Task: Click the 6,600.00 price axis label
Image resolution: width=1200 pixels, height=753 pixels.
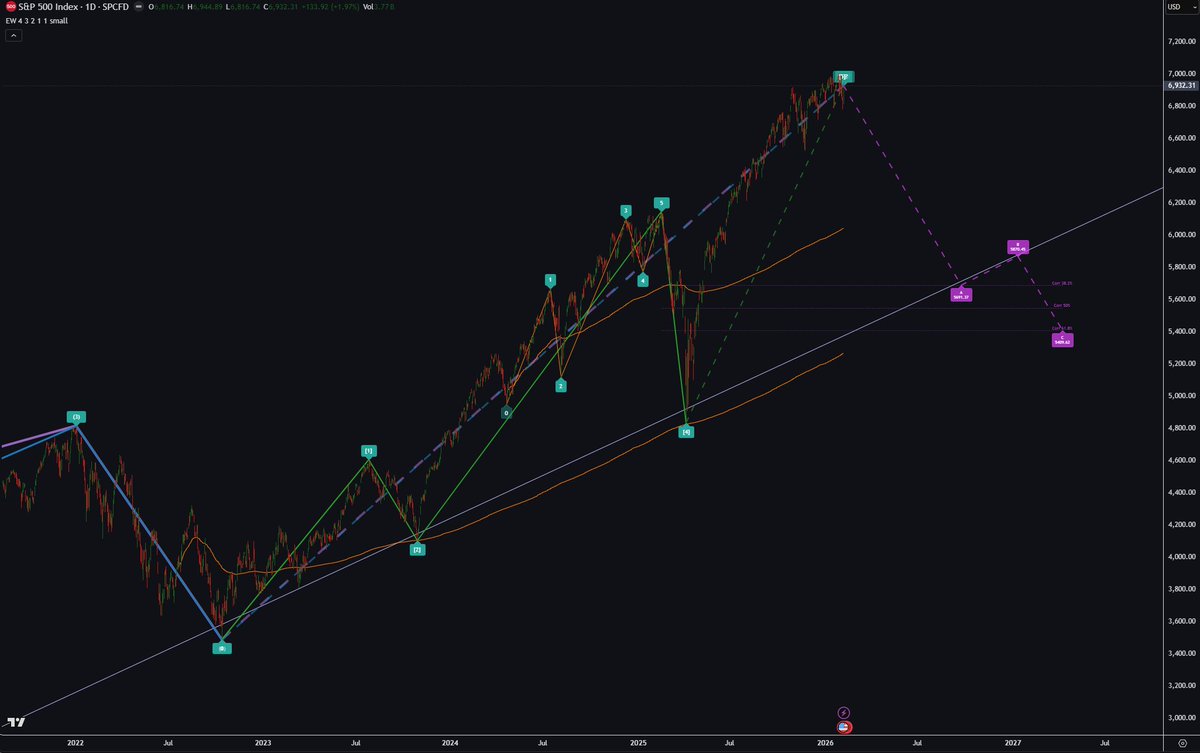Action: click(x=1180, y=138)
